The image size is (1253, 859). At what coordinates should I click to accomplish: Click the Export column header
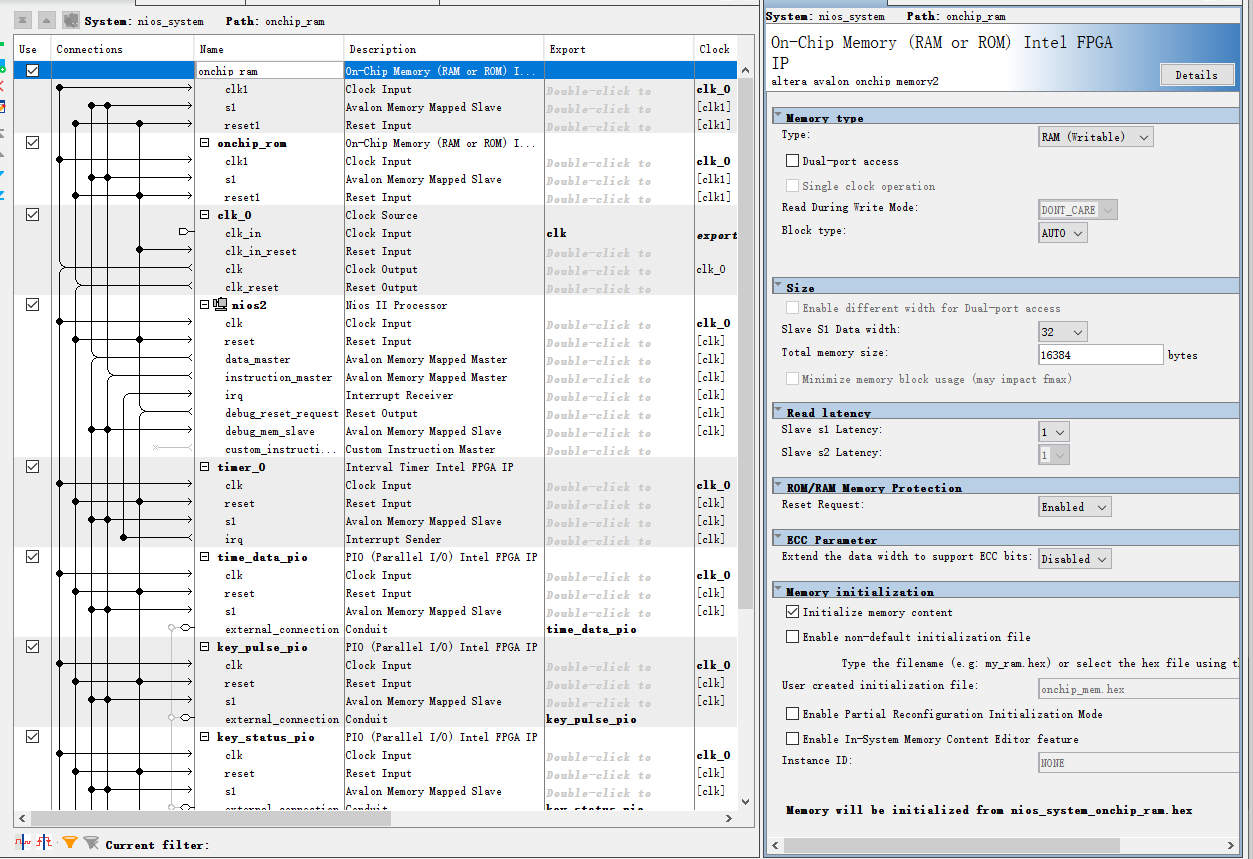619,49
